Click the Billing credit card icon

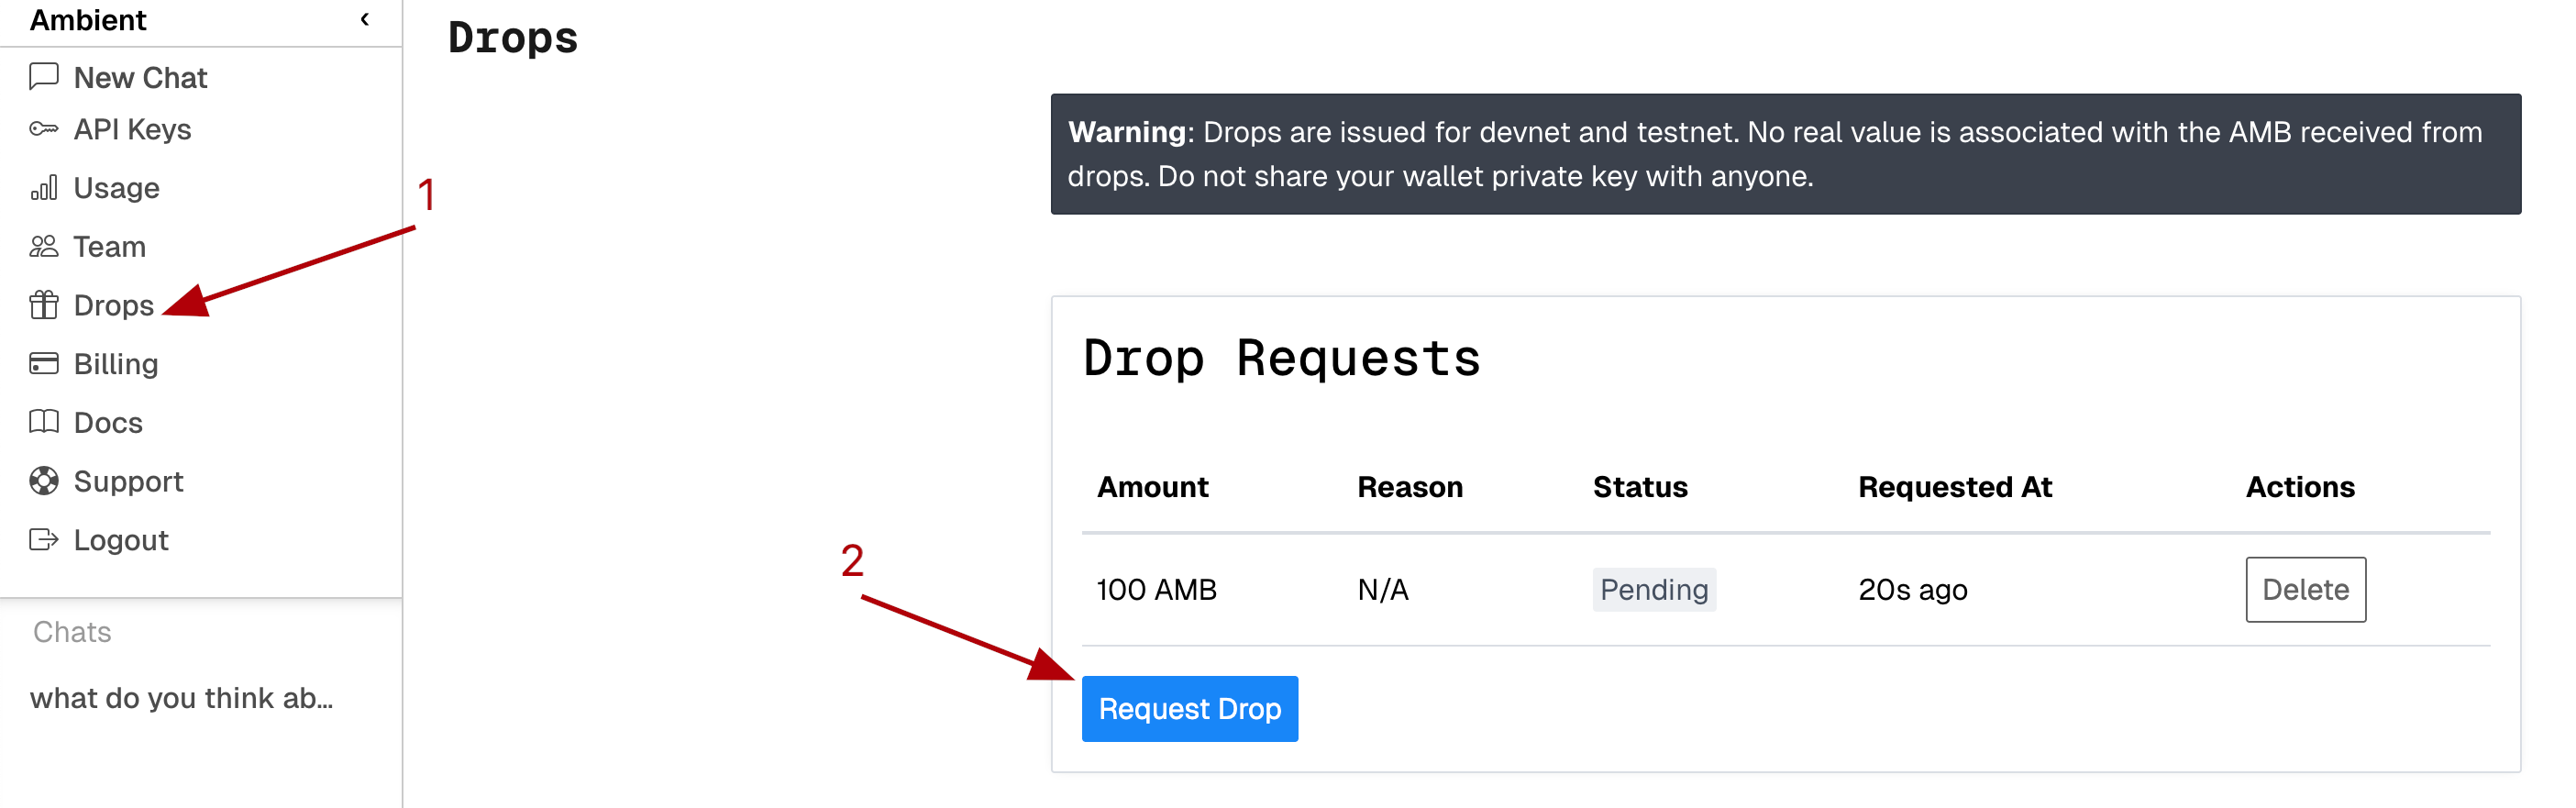tap(44, 364)
